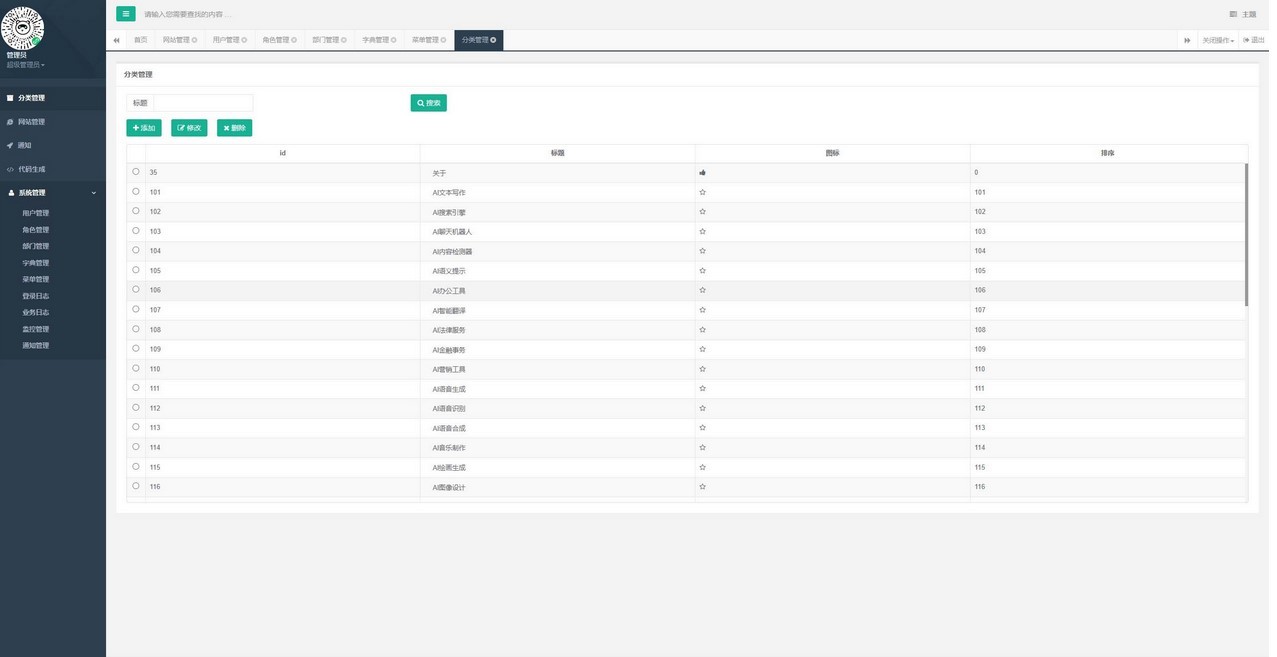Open 代码生成 in the sidebar menu
The image size is (1277, 657).
click(x=31, y=169)
